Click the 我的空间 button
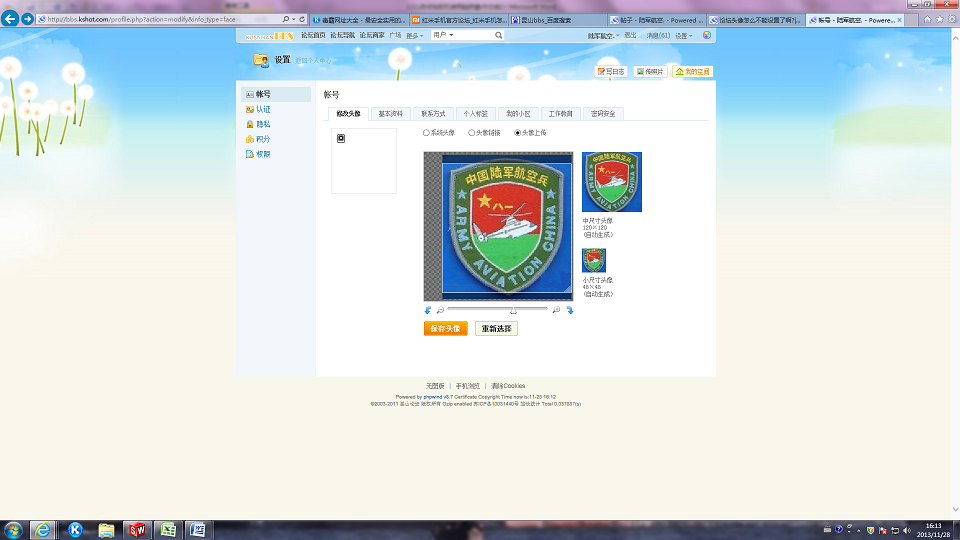 (x=692, y=72)
